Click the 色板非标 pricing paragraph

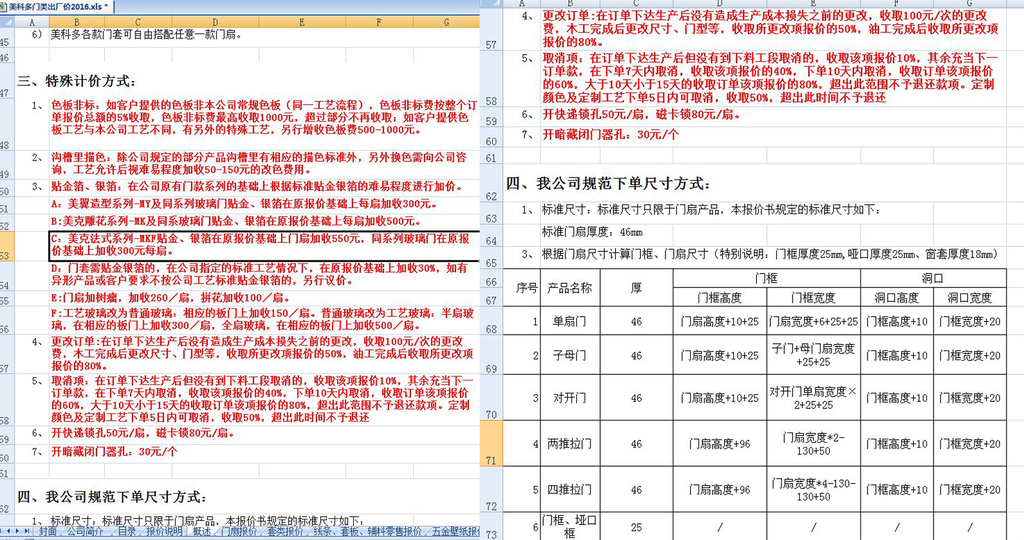click(x=264, y=118)
